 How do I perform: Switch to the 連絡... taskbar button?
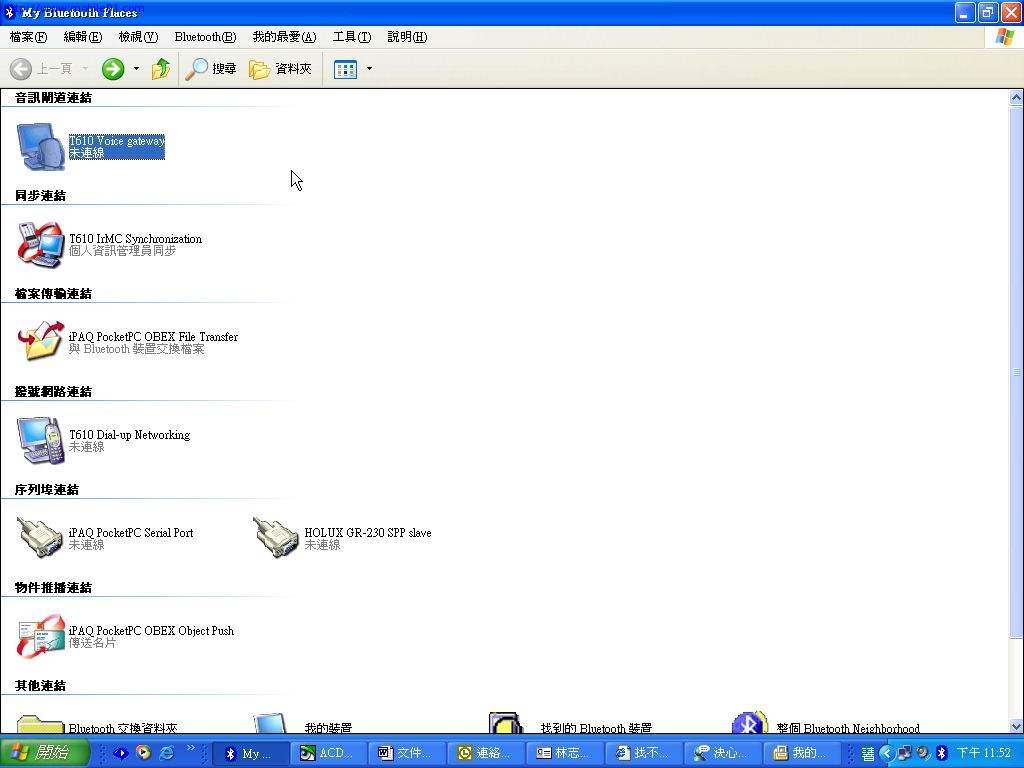click(x=485, y=753)
